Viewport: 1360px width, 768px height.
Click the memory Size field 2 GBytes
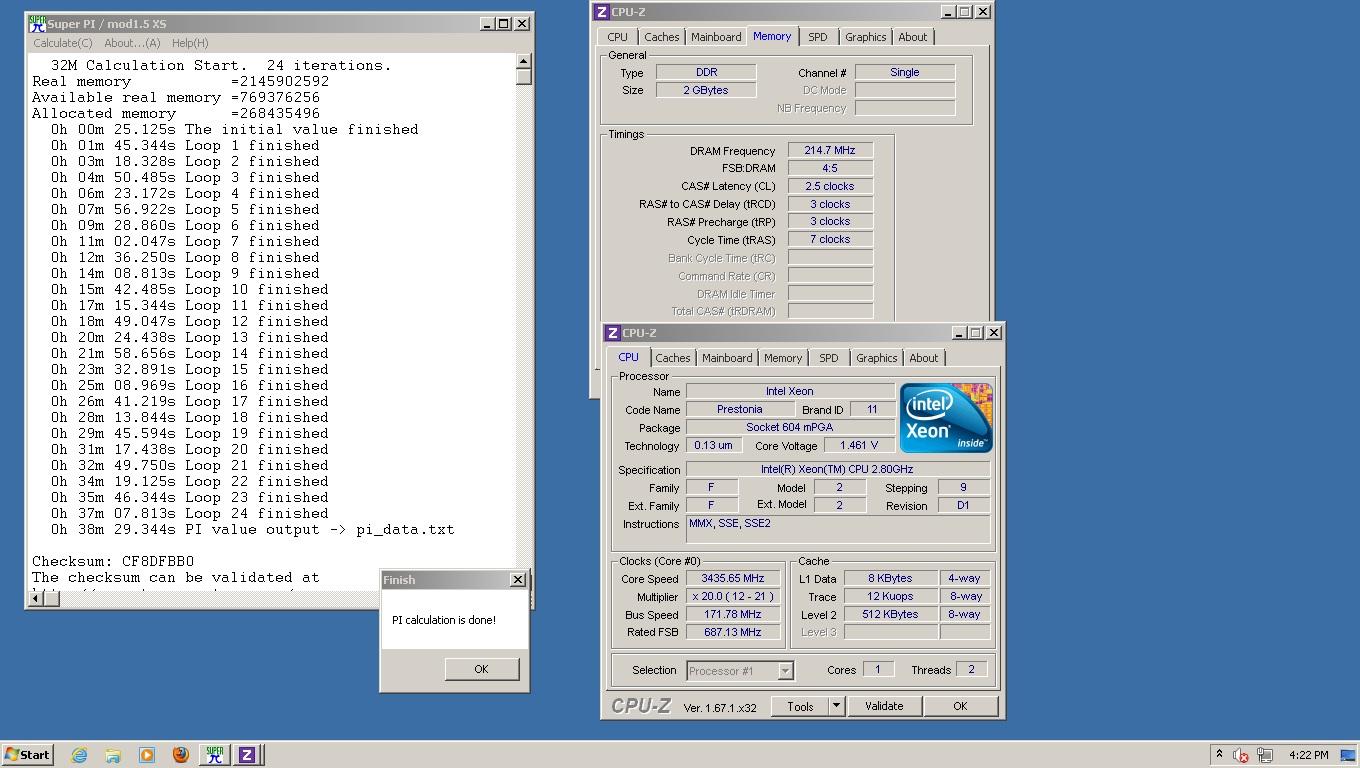point(706,90)
